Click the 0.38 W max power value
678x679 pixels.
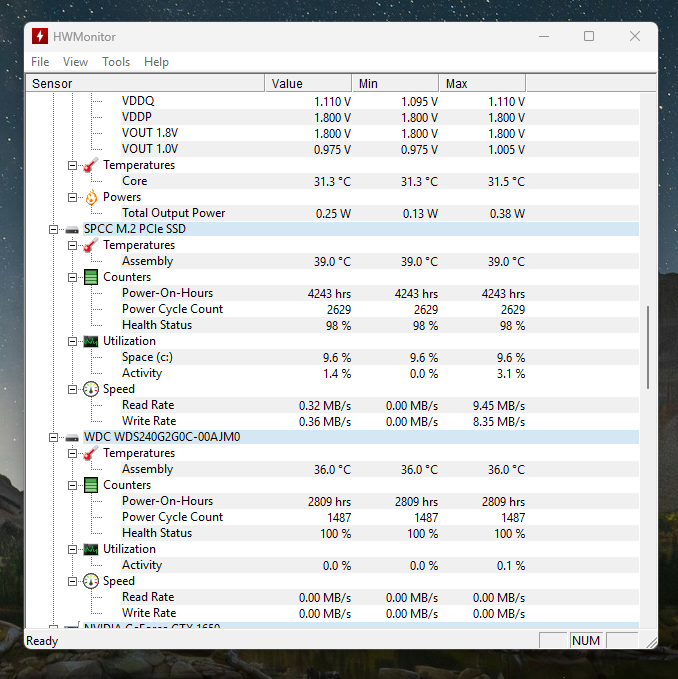[x=507, y=213]
